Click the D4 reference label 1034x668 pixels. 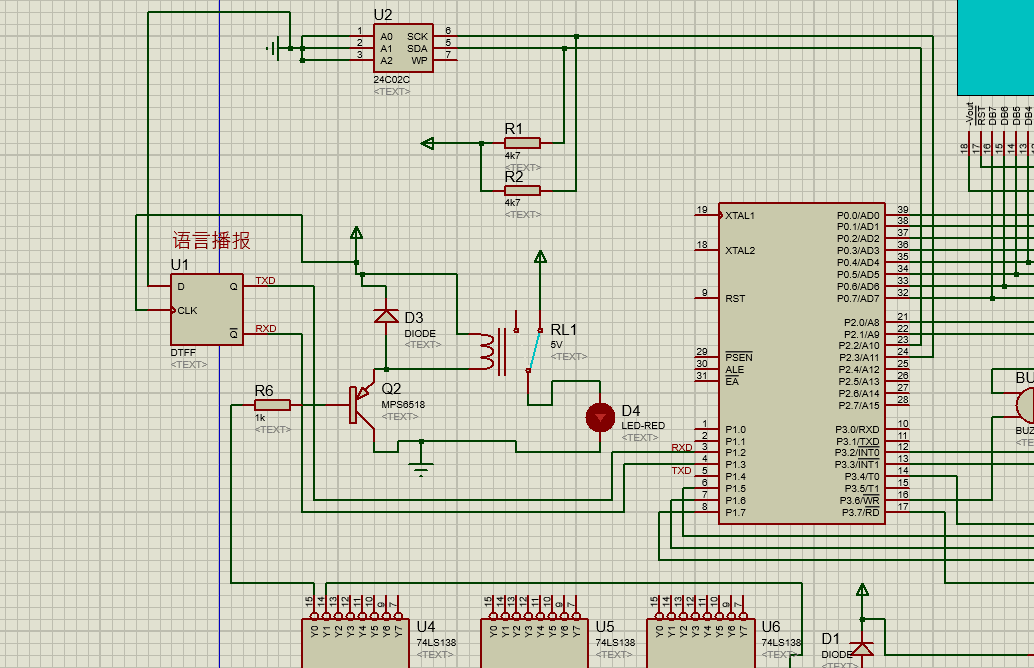coord(631,411)
